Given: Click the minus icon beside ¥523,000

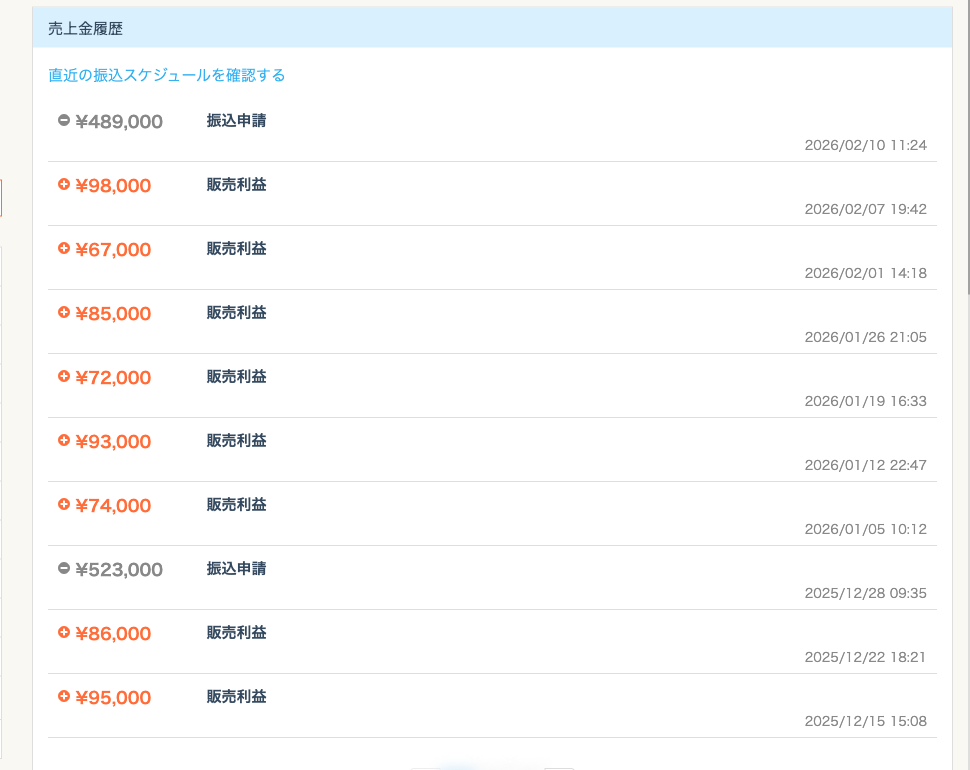Looking at the screenshot, I should [x=64, y=569].
